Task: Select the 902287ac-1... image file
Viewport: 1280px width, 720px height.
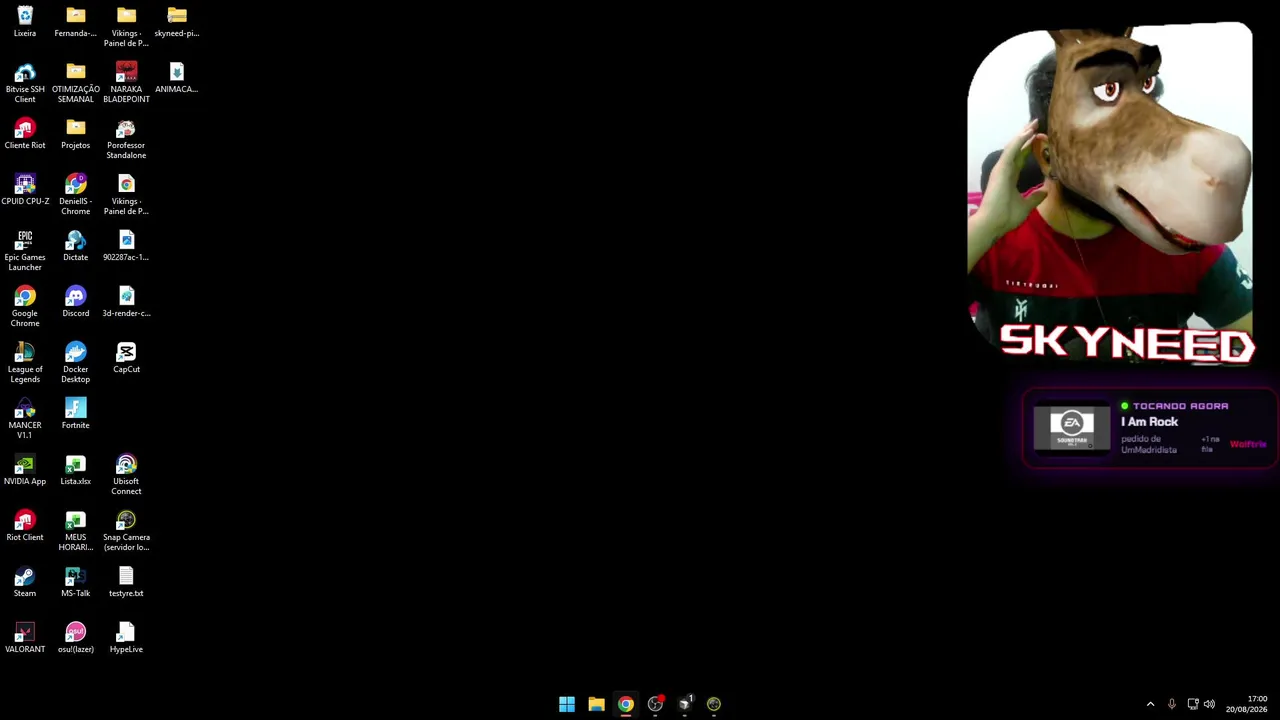Action: click(126, 247)
